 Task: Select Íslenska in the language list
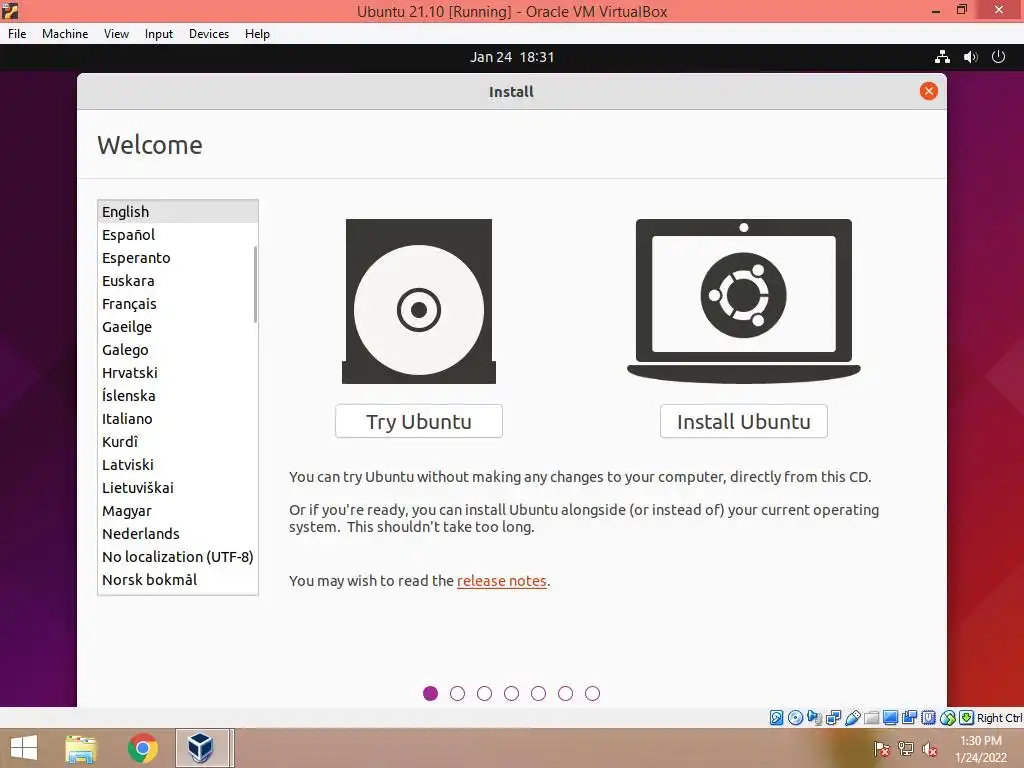178,396
